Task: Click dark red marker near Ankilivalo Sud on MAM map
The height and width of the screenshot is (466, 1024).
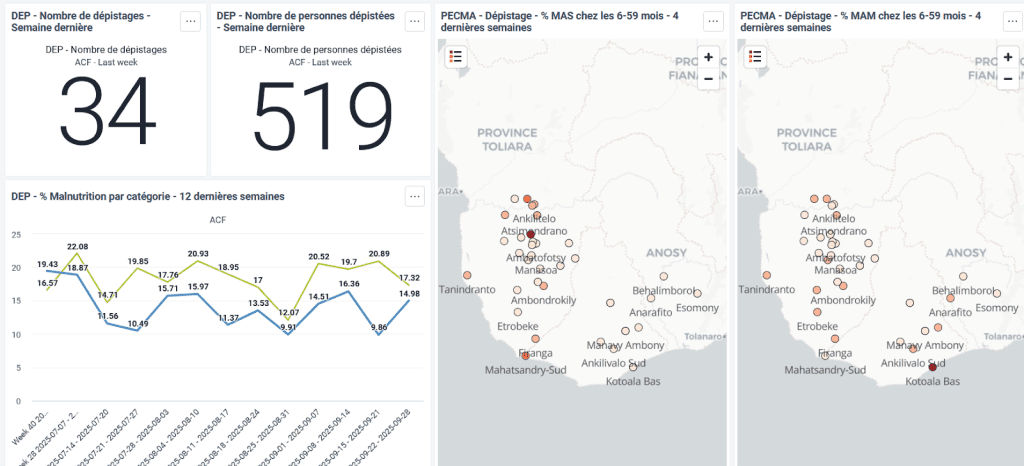Action: tap(932, 367)
